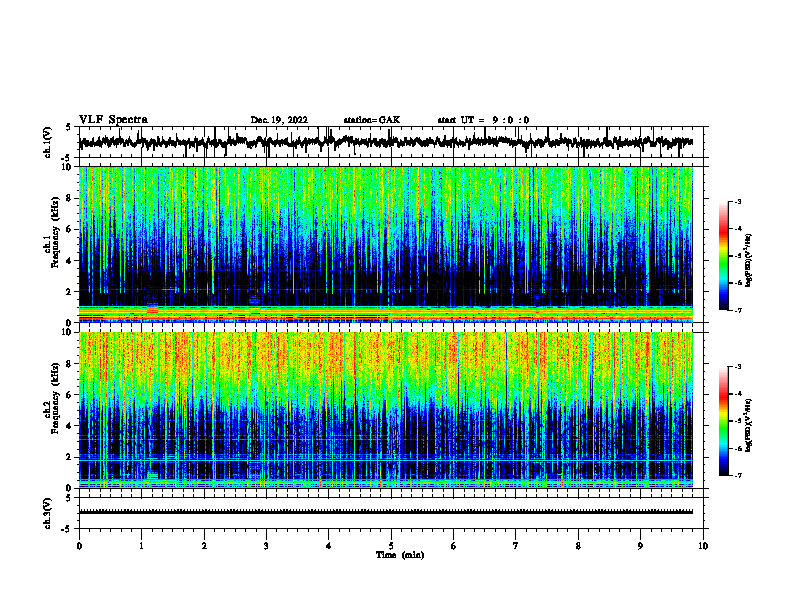Click time axis tick label "3"
This screenshot has width=792, height=612.
[266, 546]
